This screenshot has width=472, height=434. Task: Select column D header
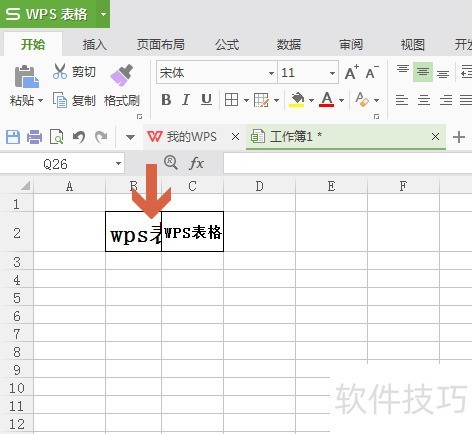pos(259,186)
